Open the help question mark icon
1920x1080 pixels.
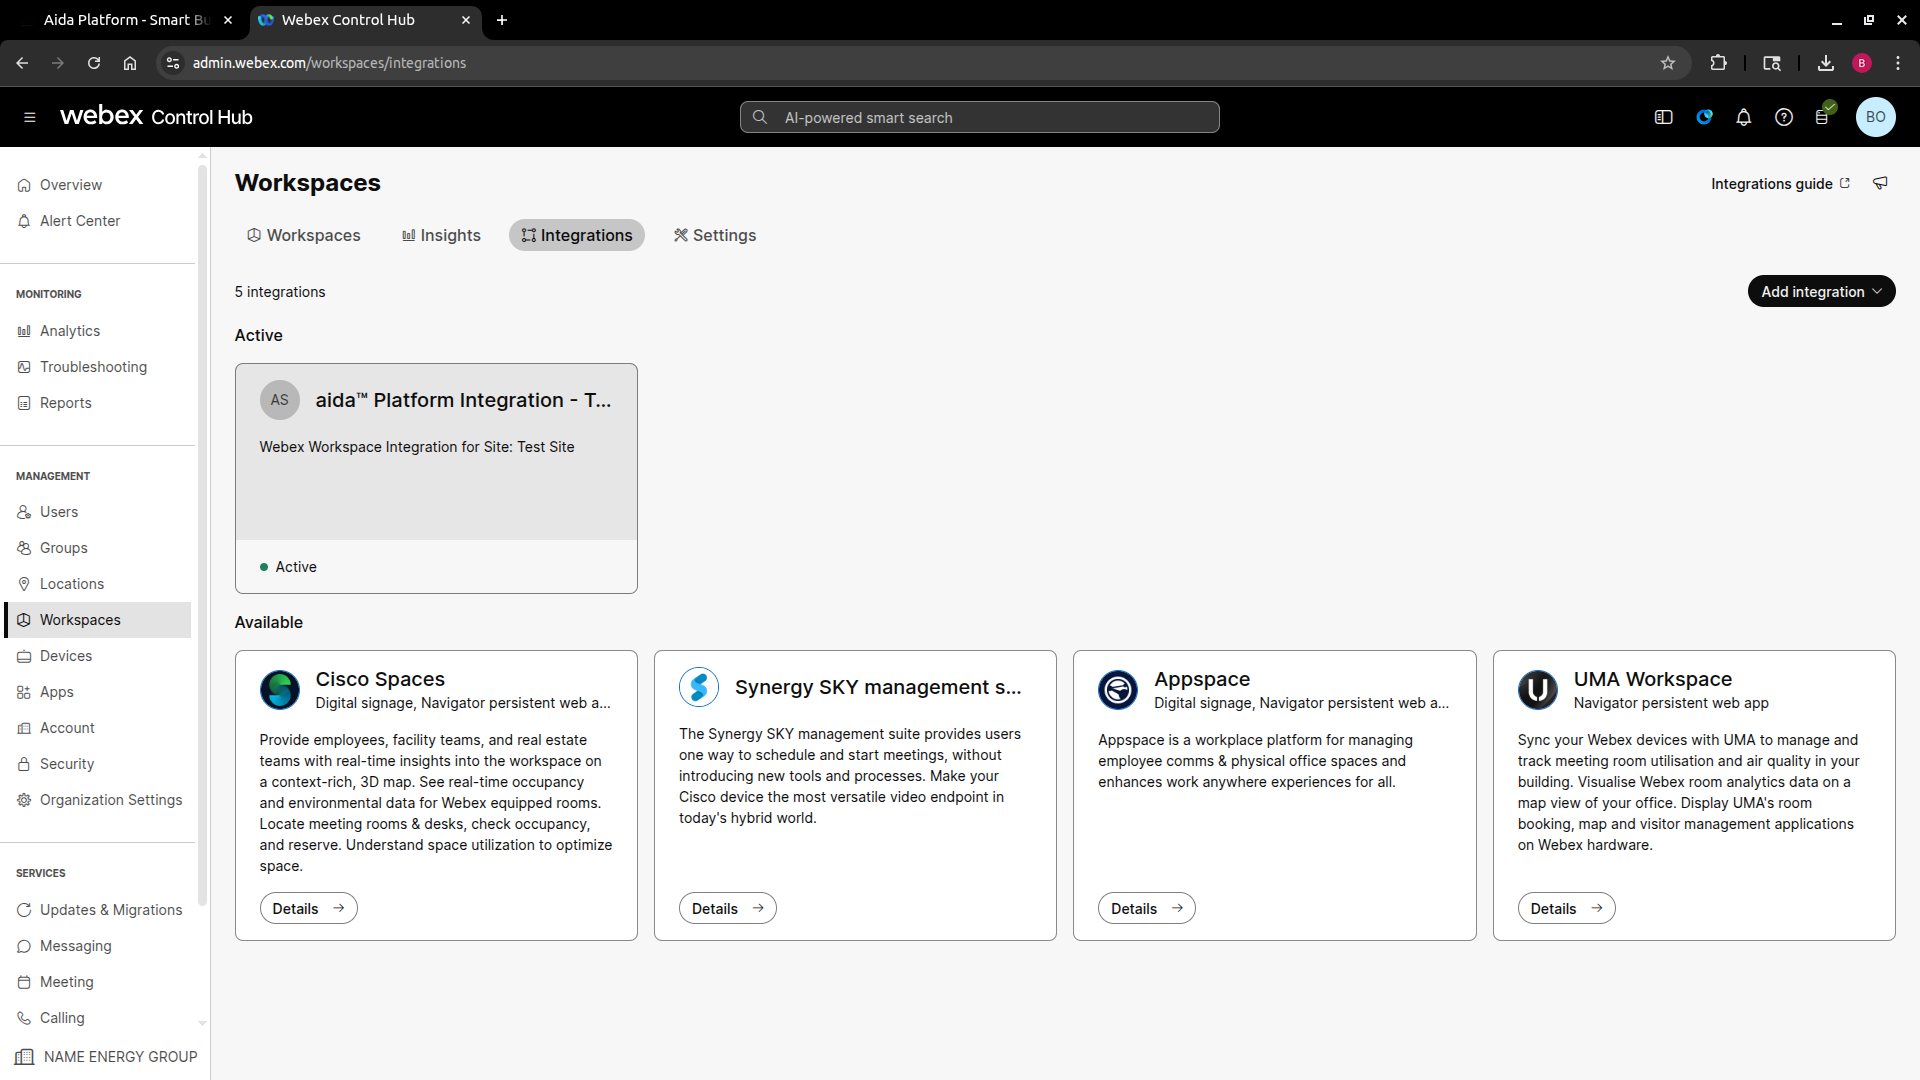point(1783,117)
